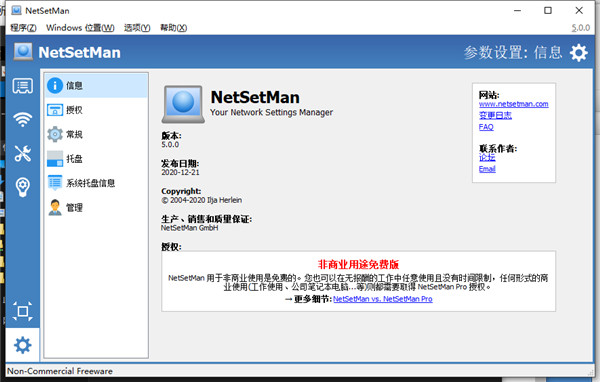
Task: Click the Email contact link
Action: pos(487,169)
